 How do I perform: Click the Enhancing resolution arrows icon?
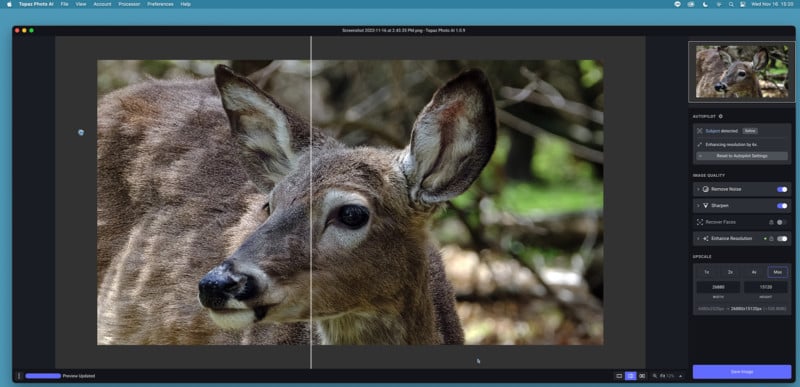[x=699, y=145]
